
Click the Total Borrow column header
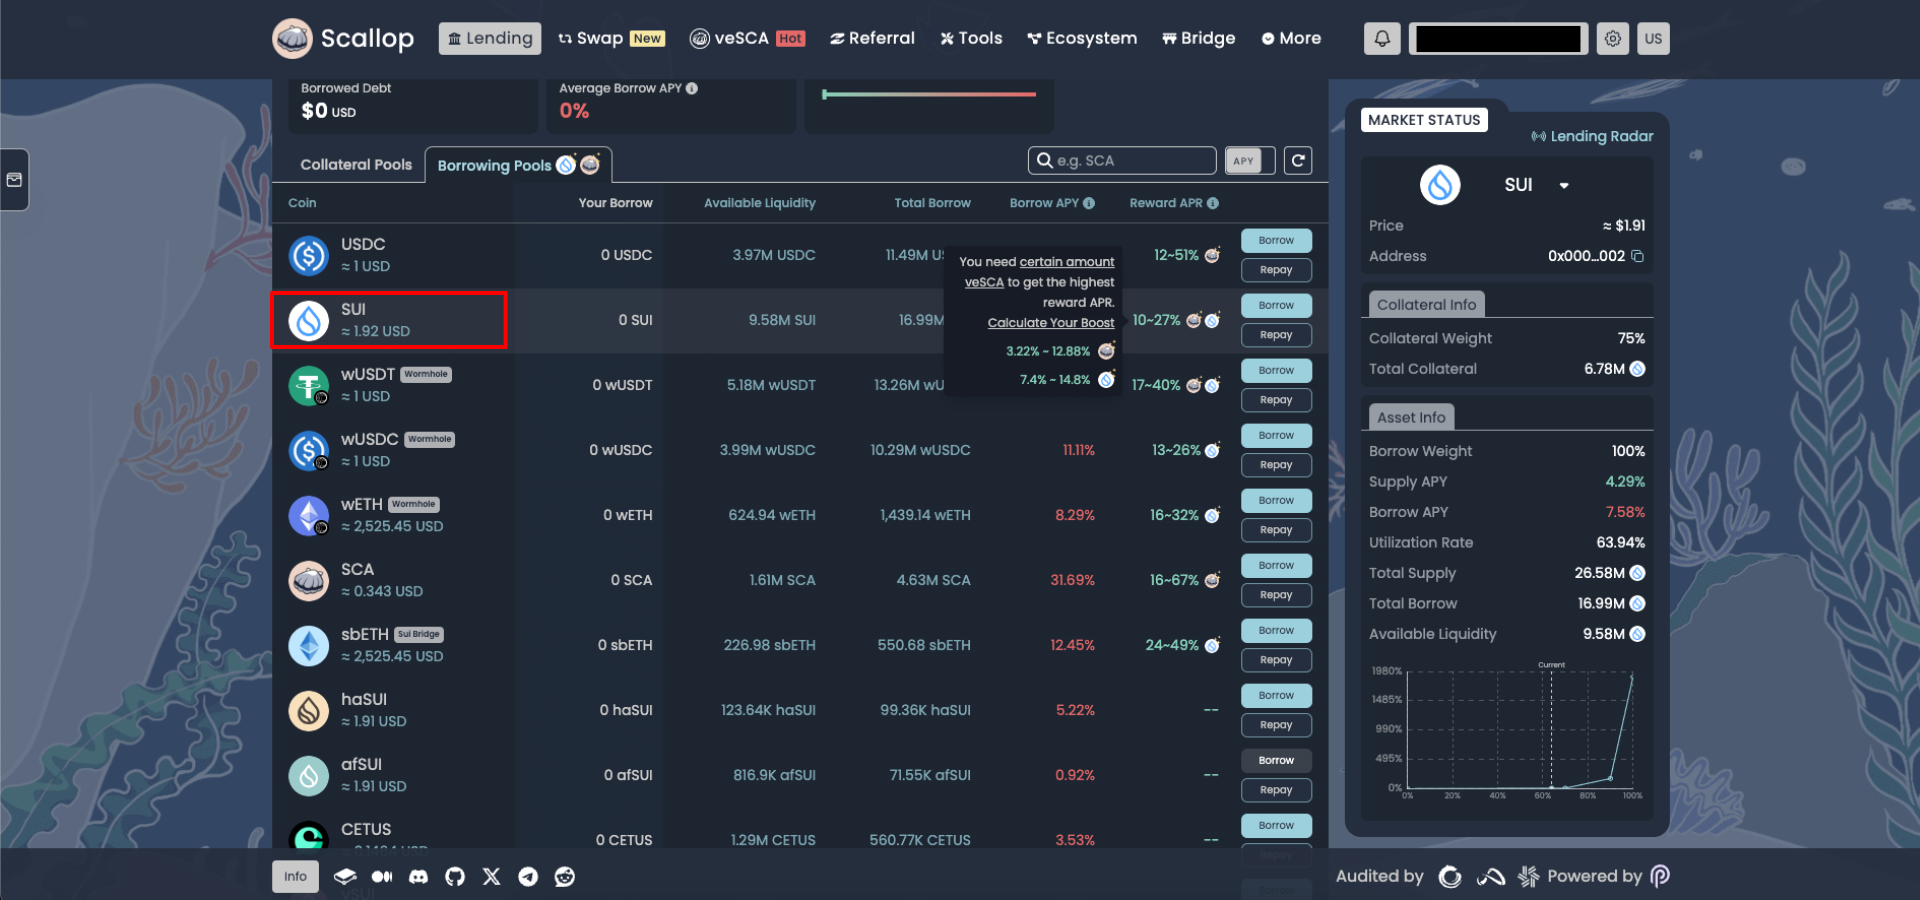932,203
